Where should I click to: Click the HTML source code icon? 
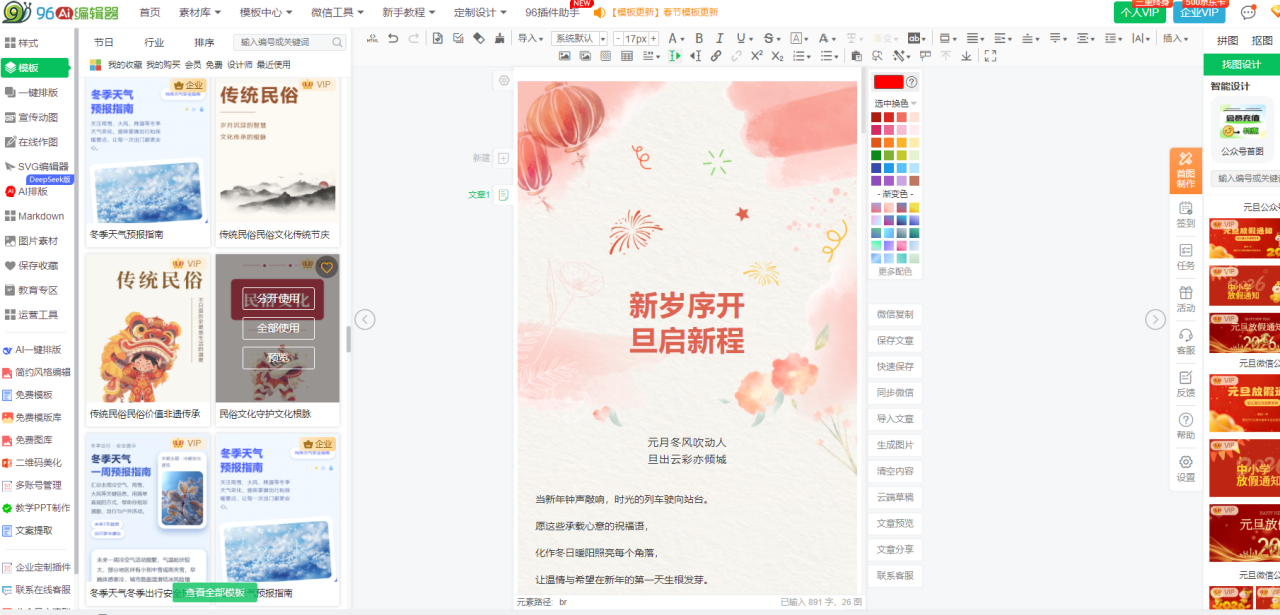372,39
